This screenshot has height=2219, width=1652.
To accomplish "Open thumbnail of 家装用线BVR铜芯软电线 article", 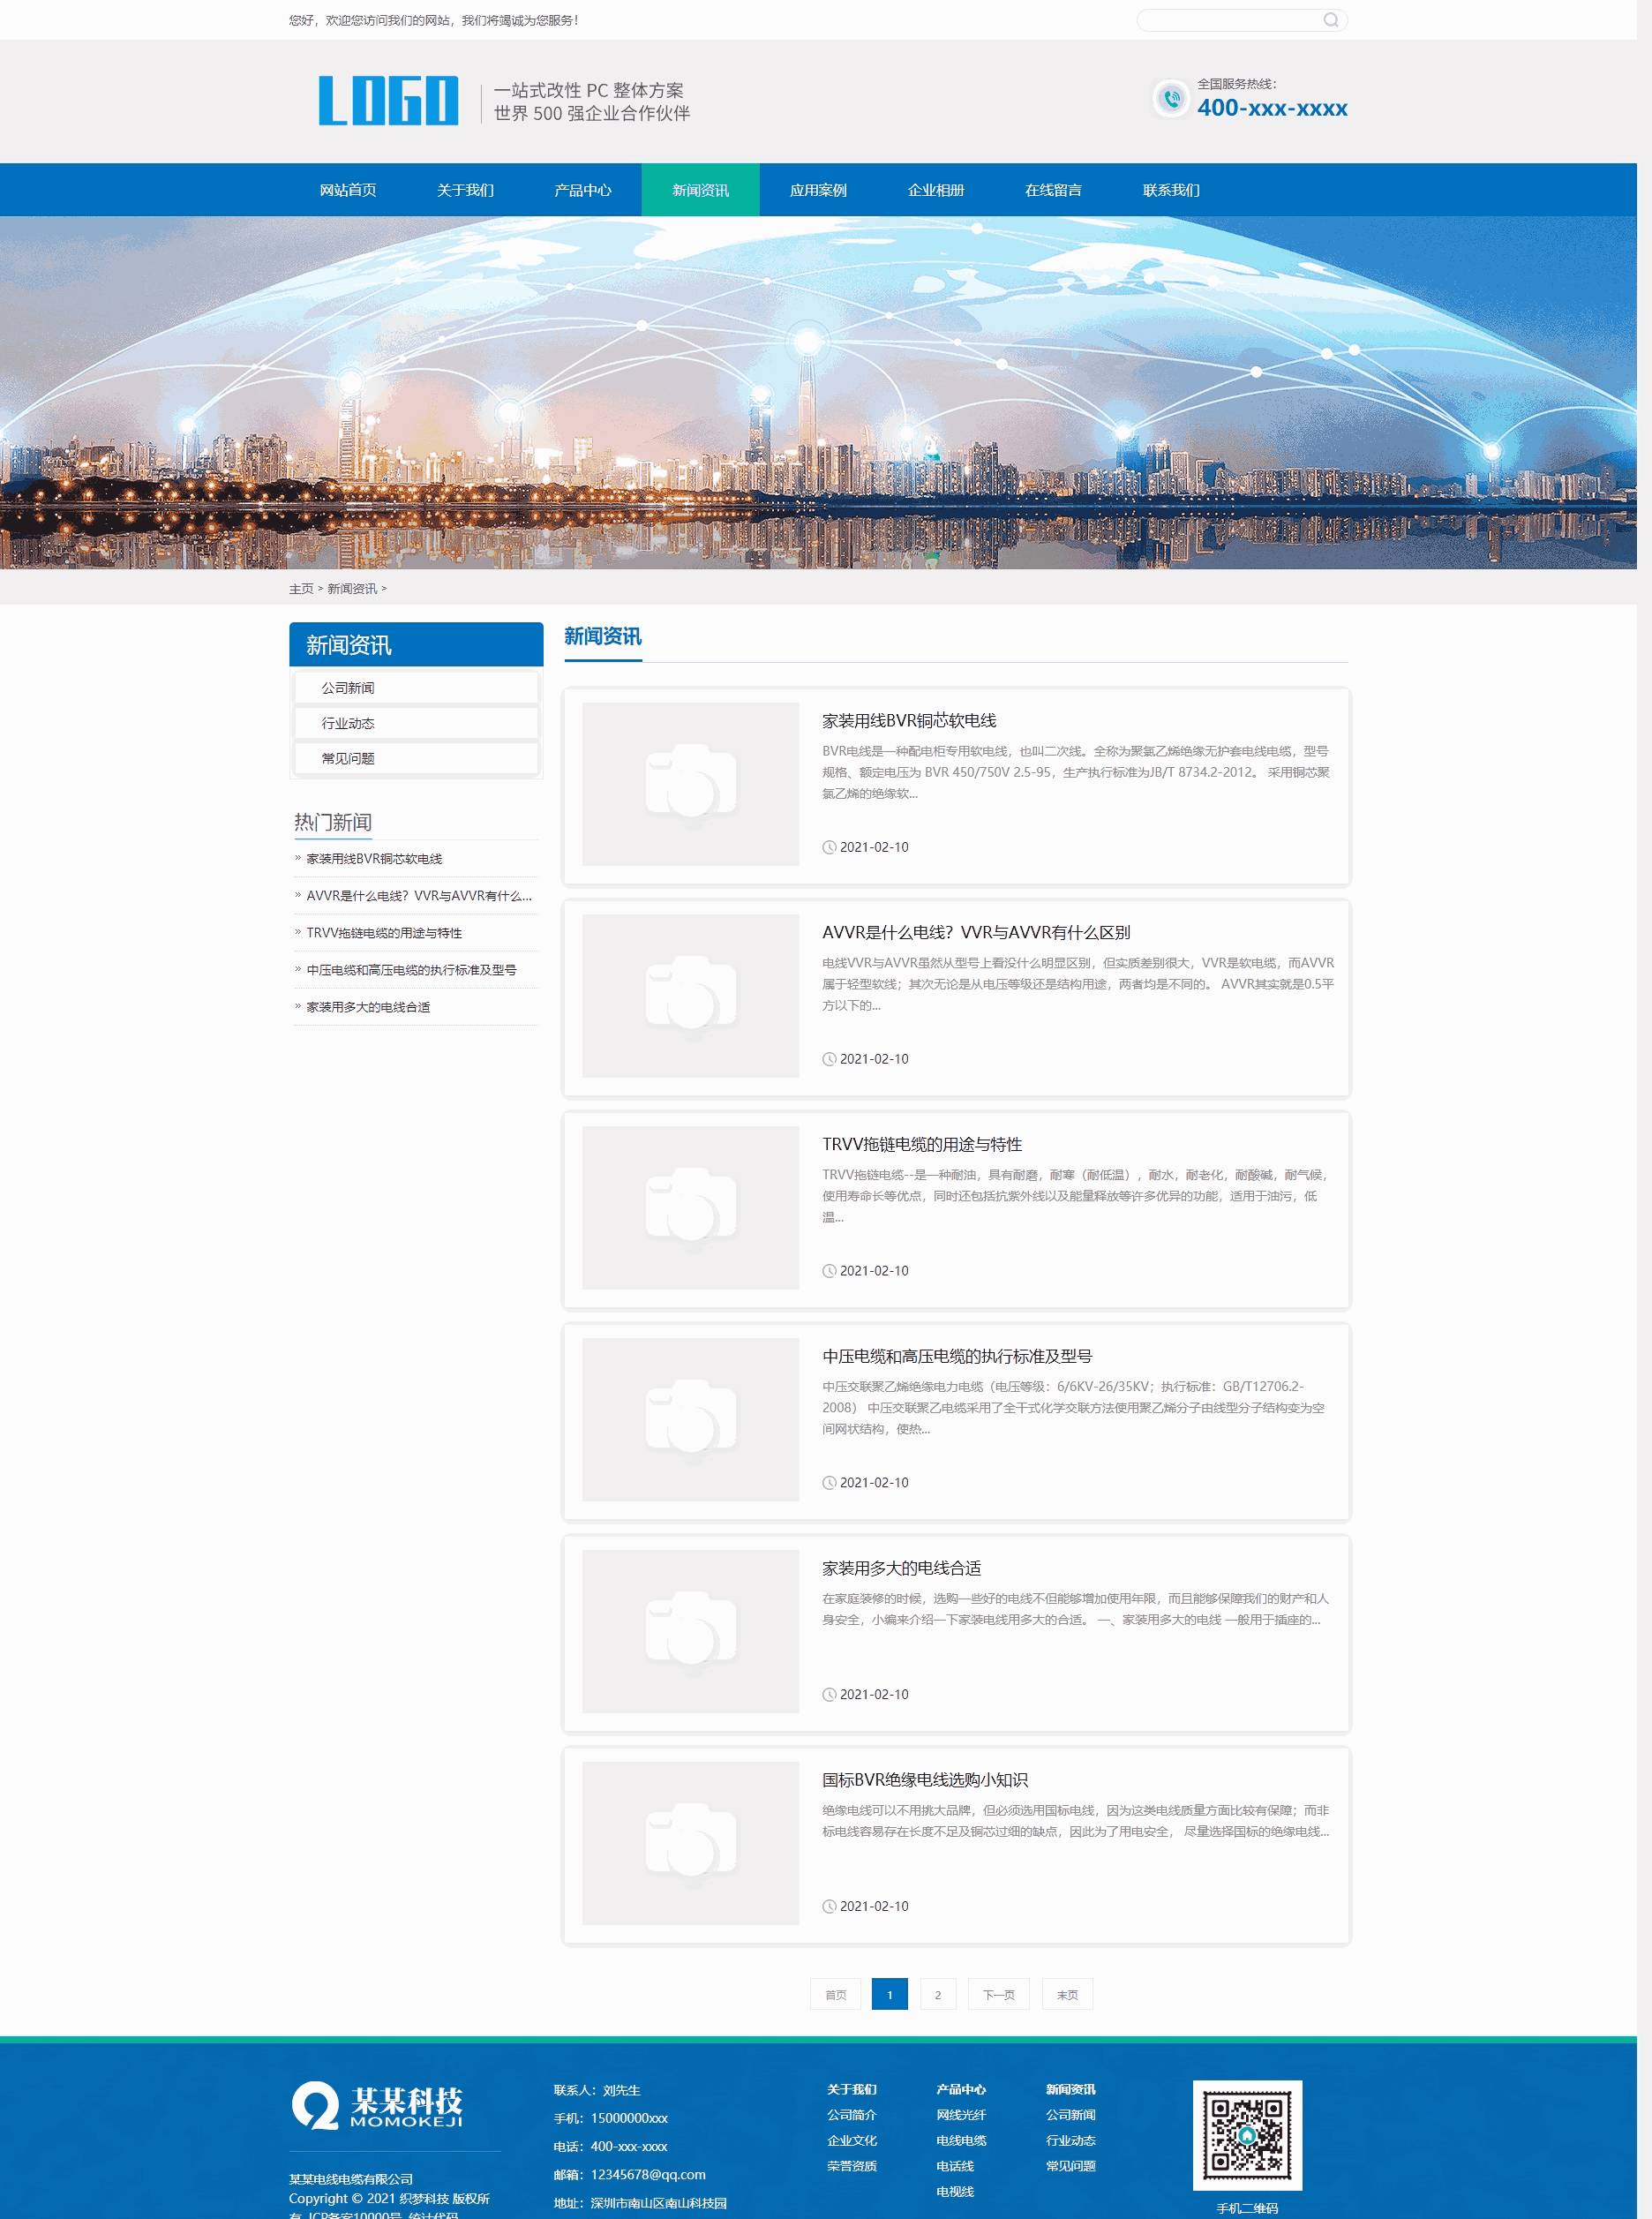I will (690, 784).
